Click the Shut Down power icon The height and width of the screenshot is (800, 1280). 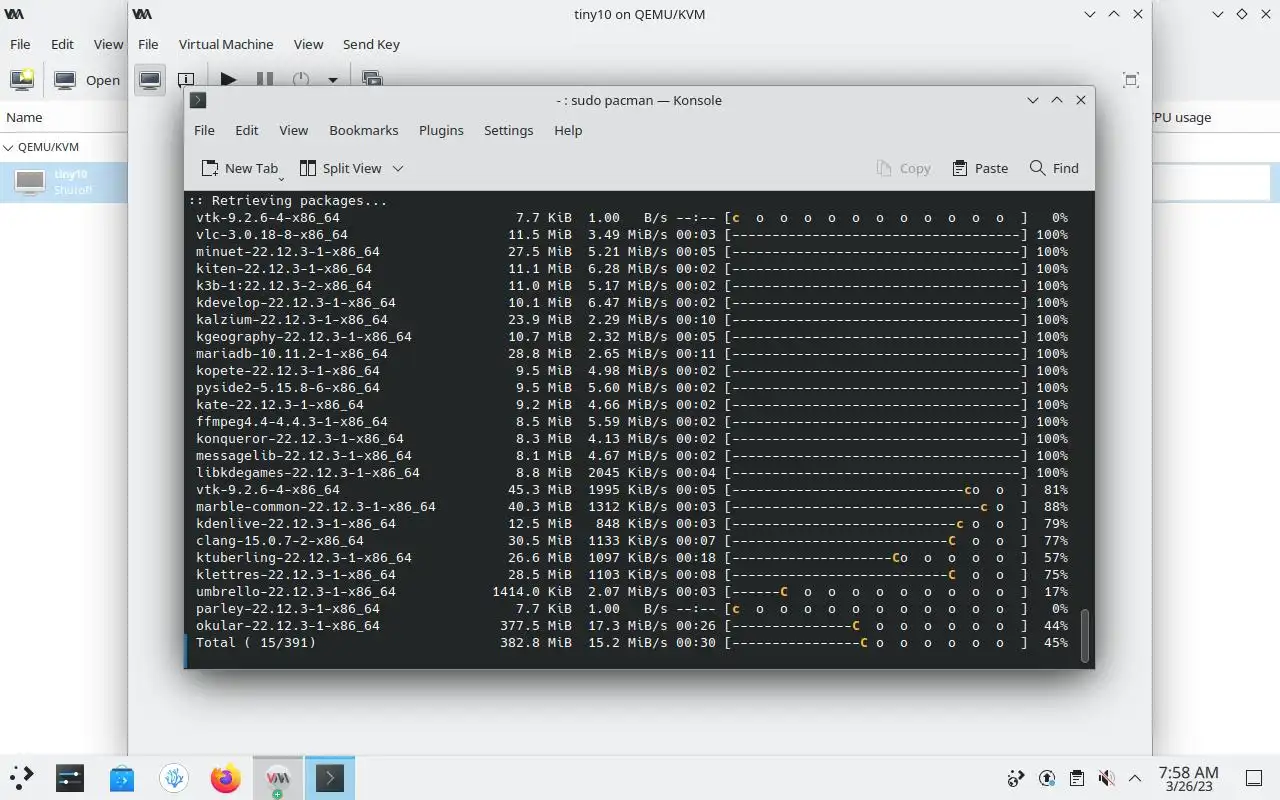[x=301, y=79]
